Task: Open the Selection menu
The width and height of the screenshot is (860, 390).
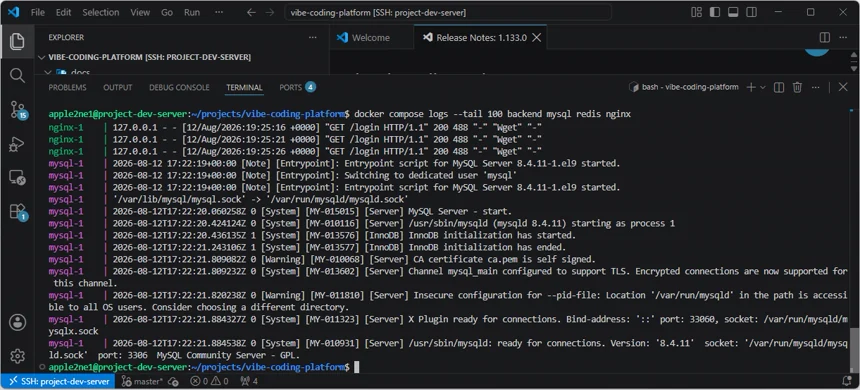Action: [x=101, y=12]
